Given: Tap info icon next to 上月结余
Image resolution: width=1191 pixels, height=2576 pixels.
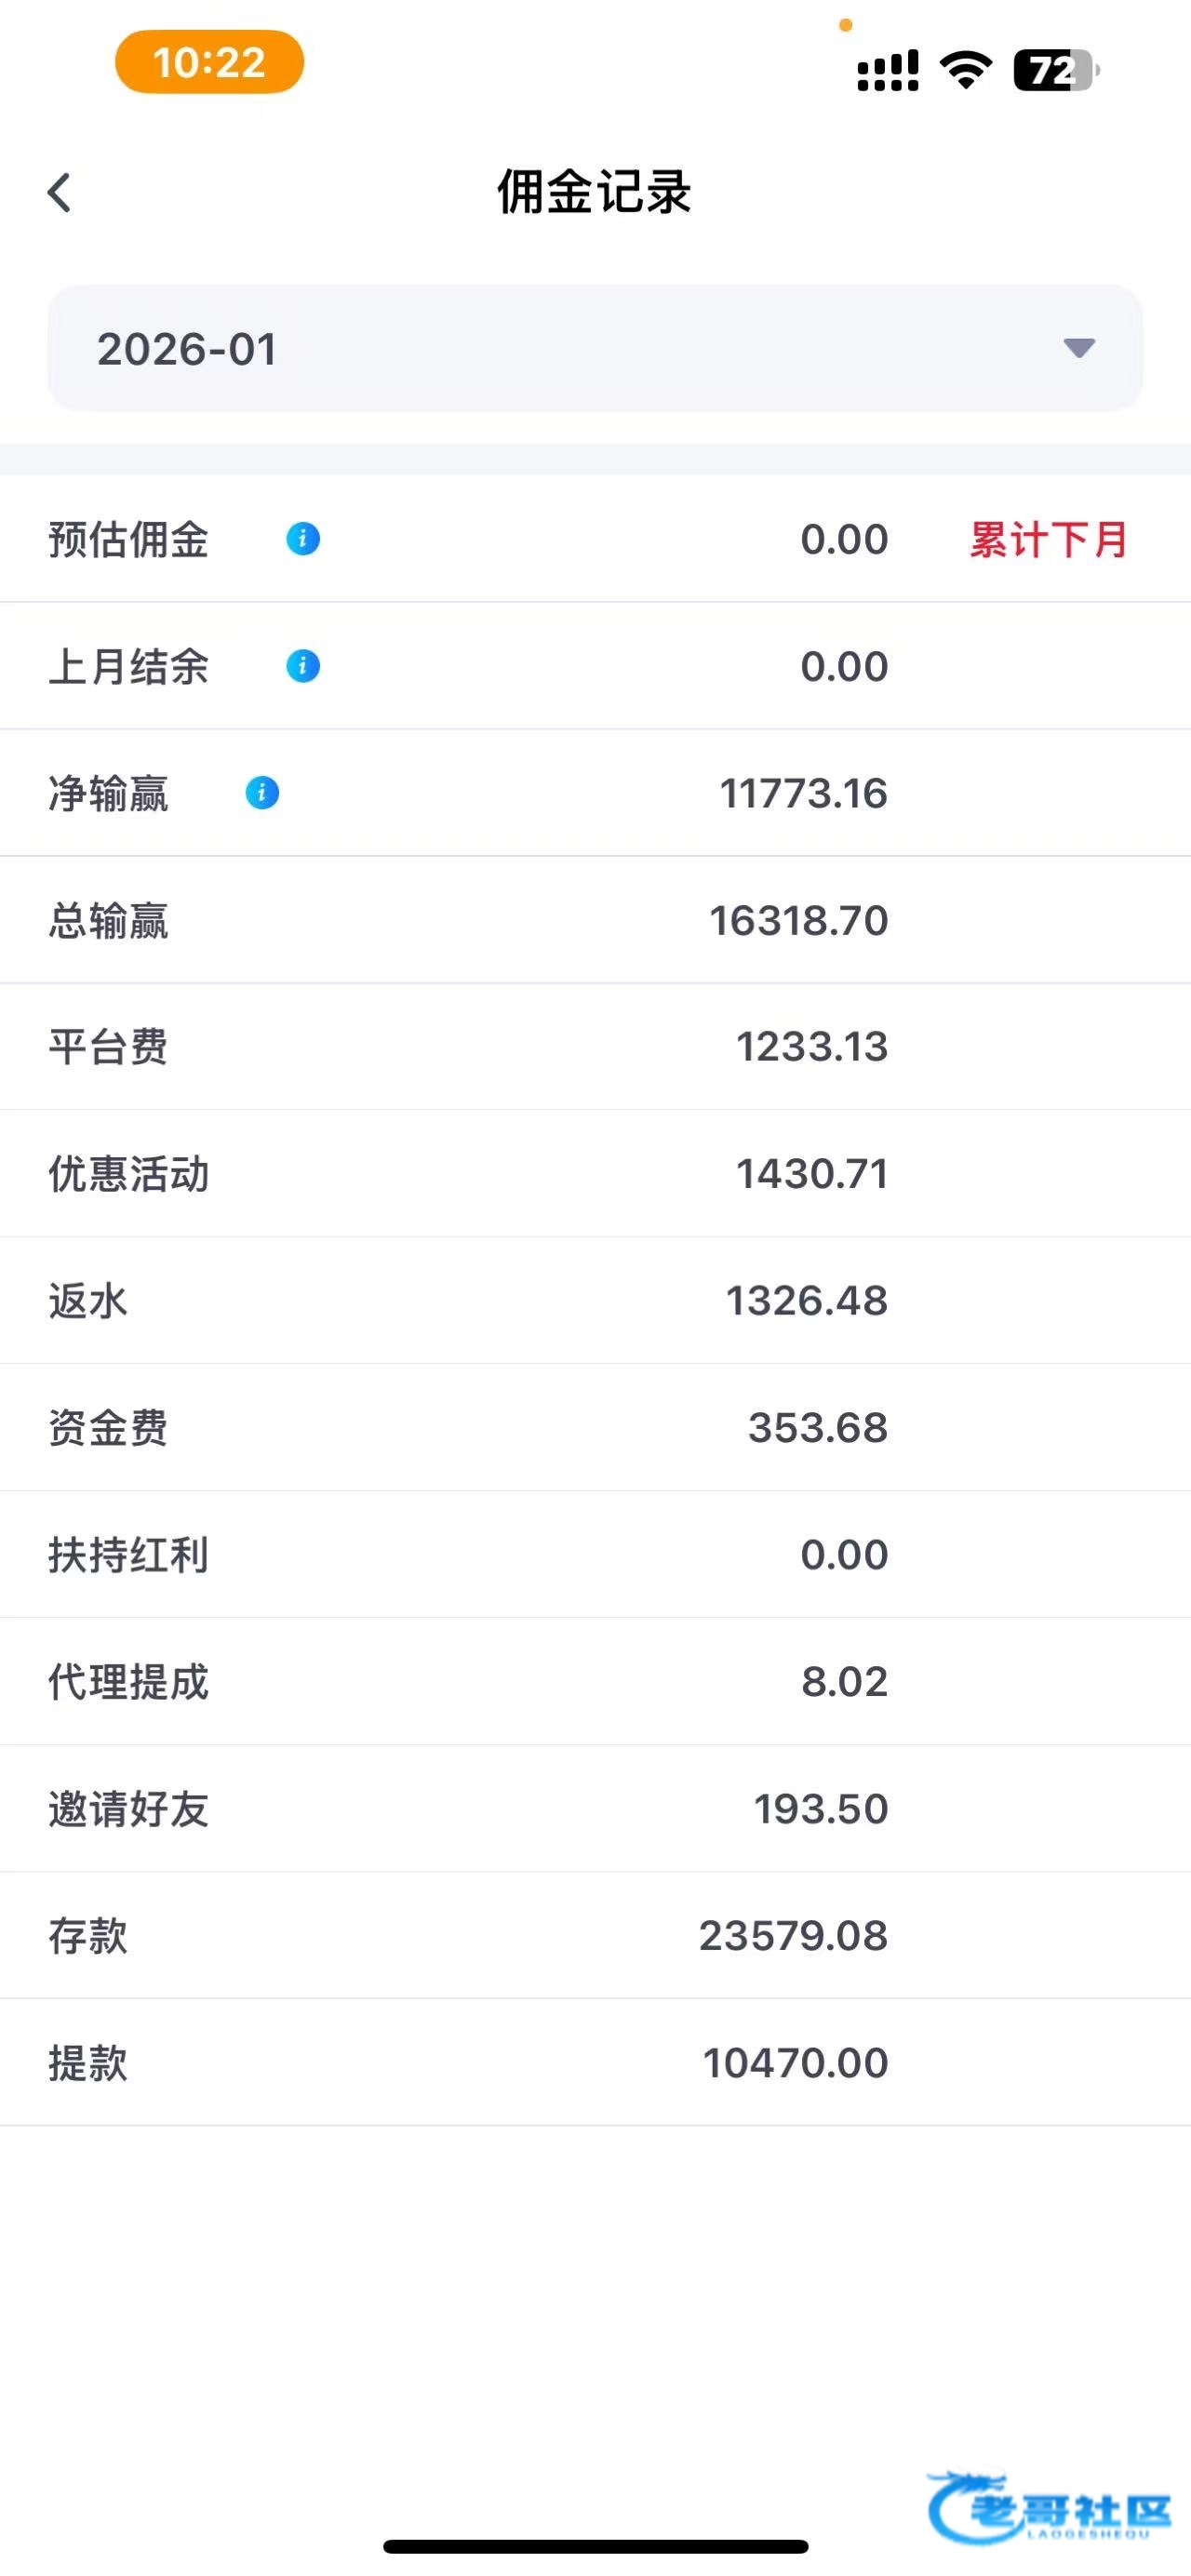Looking at the screenshot, I should coord(303,666).
